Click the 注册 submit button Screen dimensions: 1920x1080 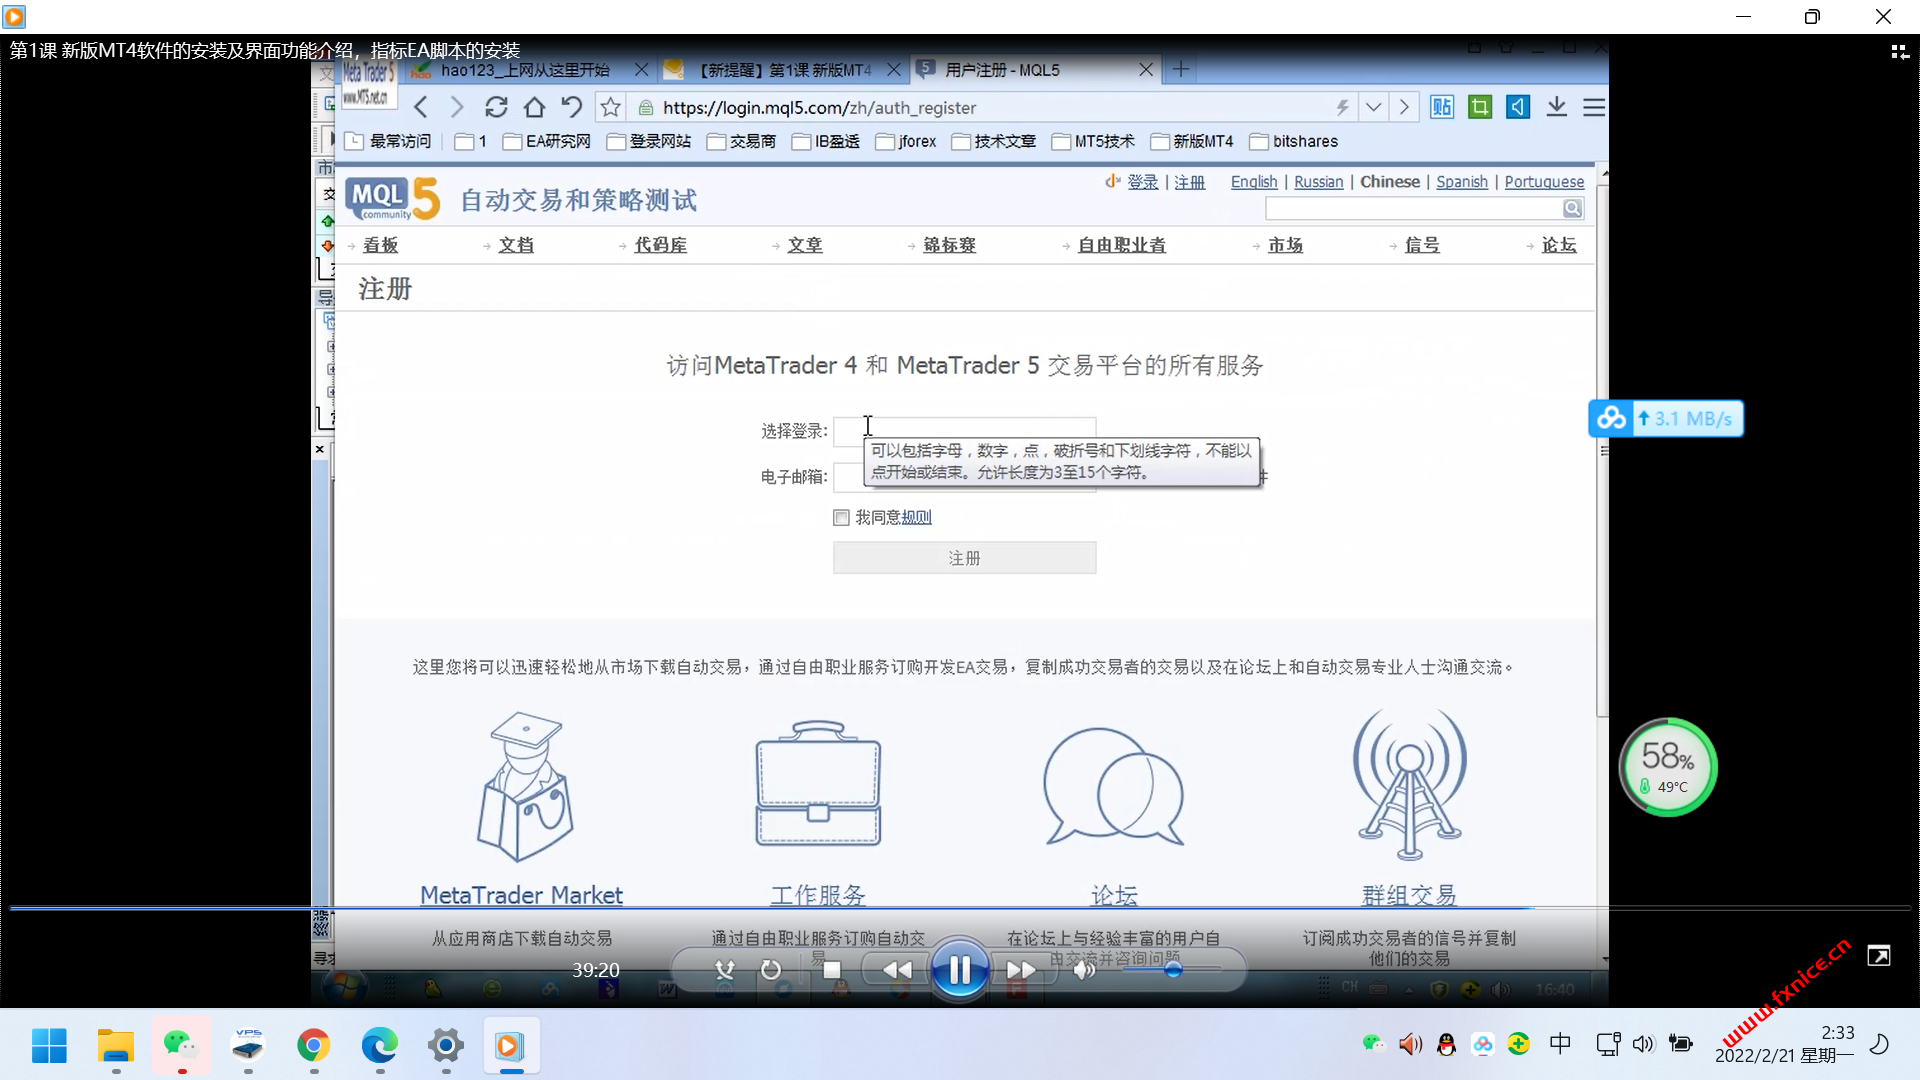point(964,558)
